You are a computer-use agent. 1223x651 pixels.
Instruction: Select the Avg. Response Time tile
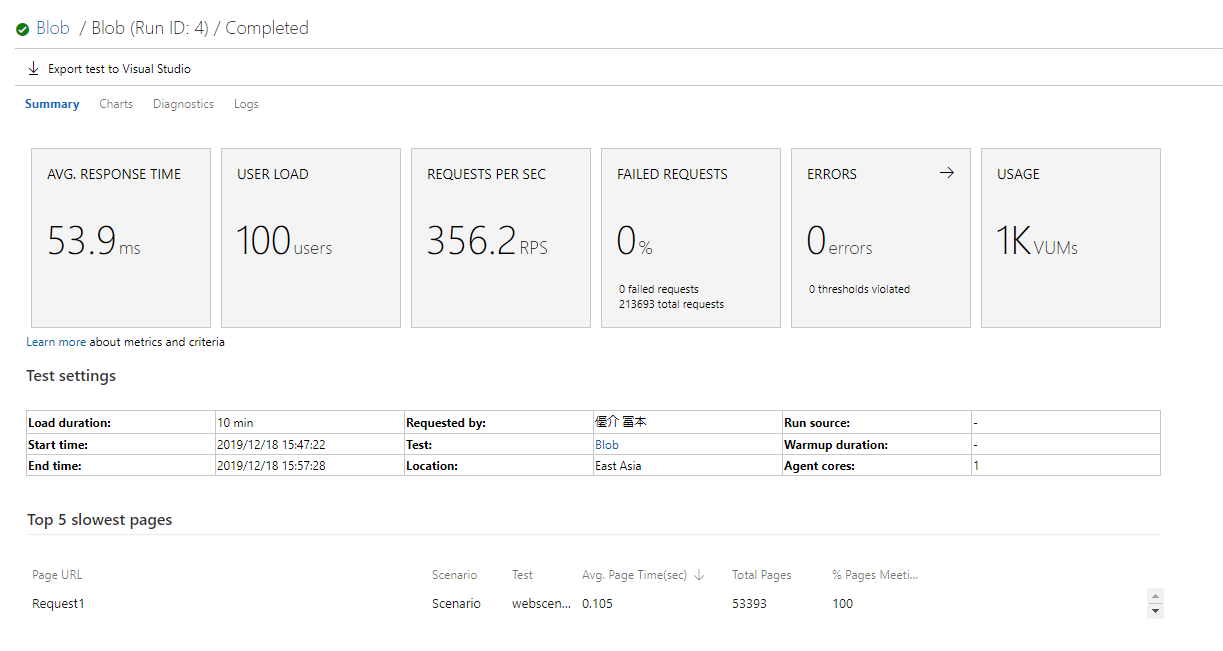point(121,238)
